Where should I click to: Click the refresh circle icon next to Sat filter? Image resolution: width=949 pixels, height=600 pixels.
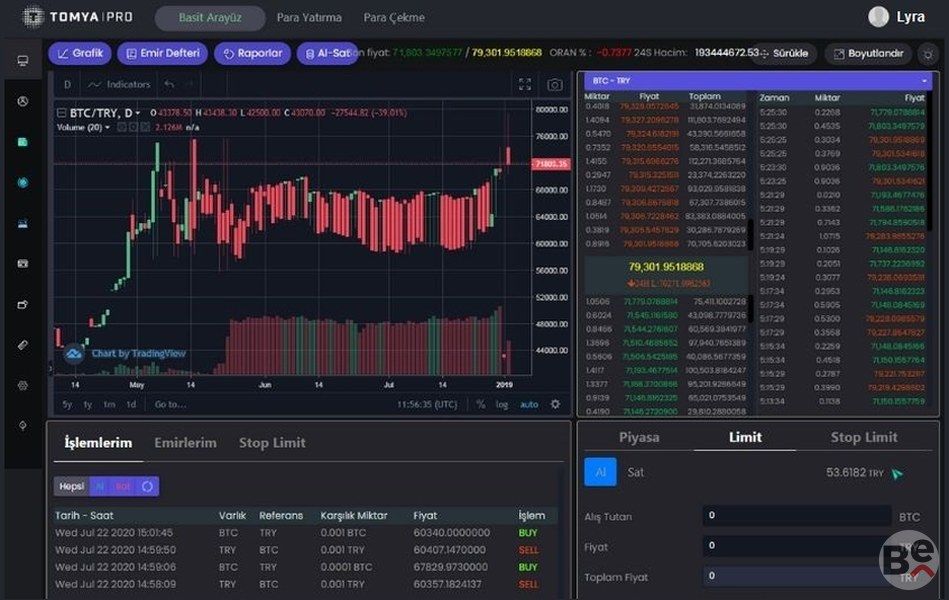[147, 486]
